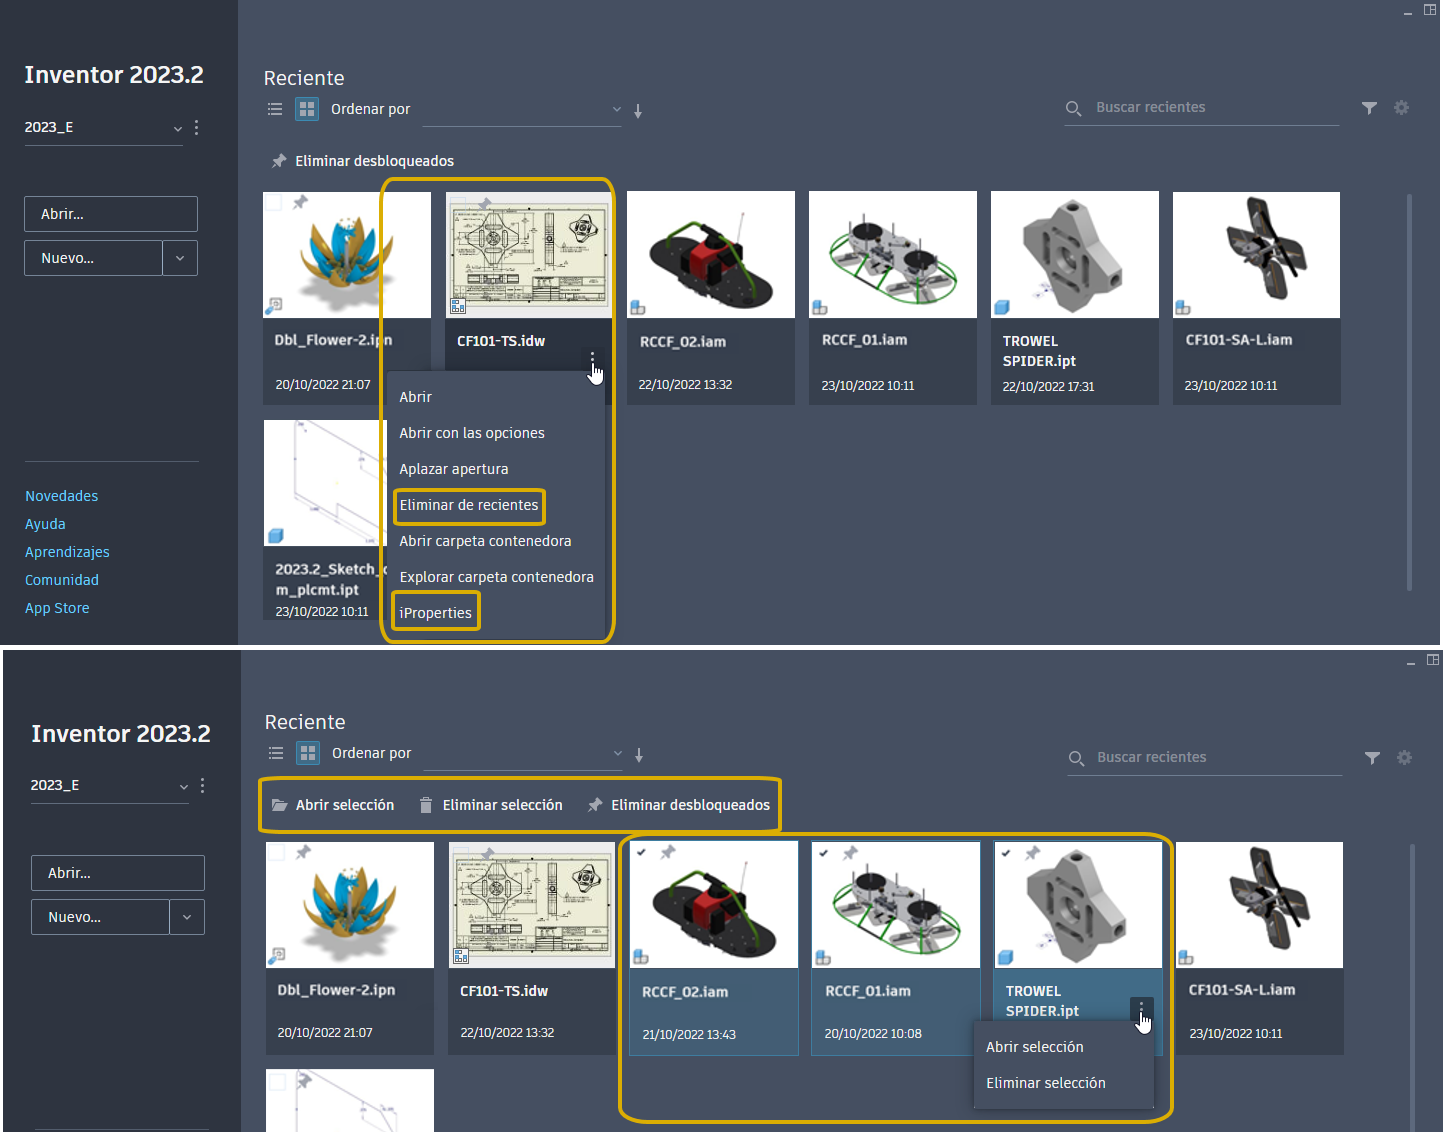Uncheck RCCF_02.iam selection in lower screenshot
The width and height of the screenshot is (1443, 1133).
coord(642,853)
